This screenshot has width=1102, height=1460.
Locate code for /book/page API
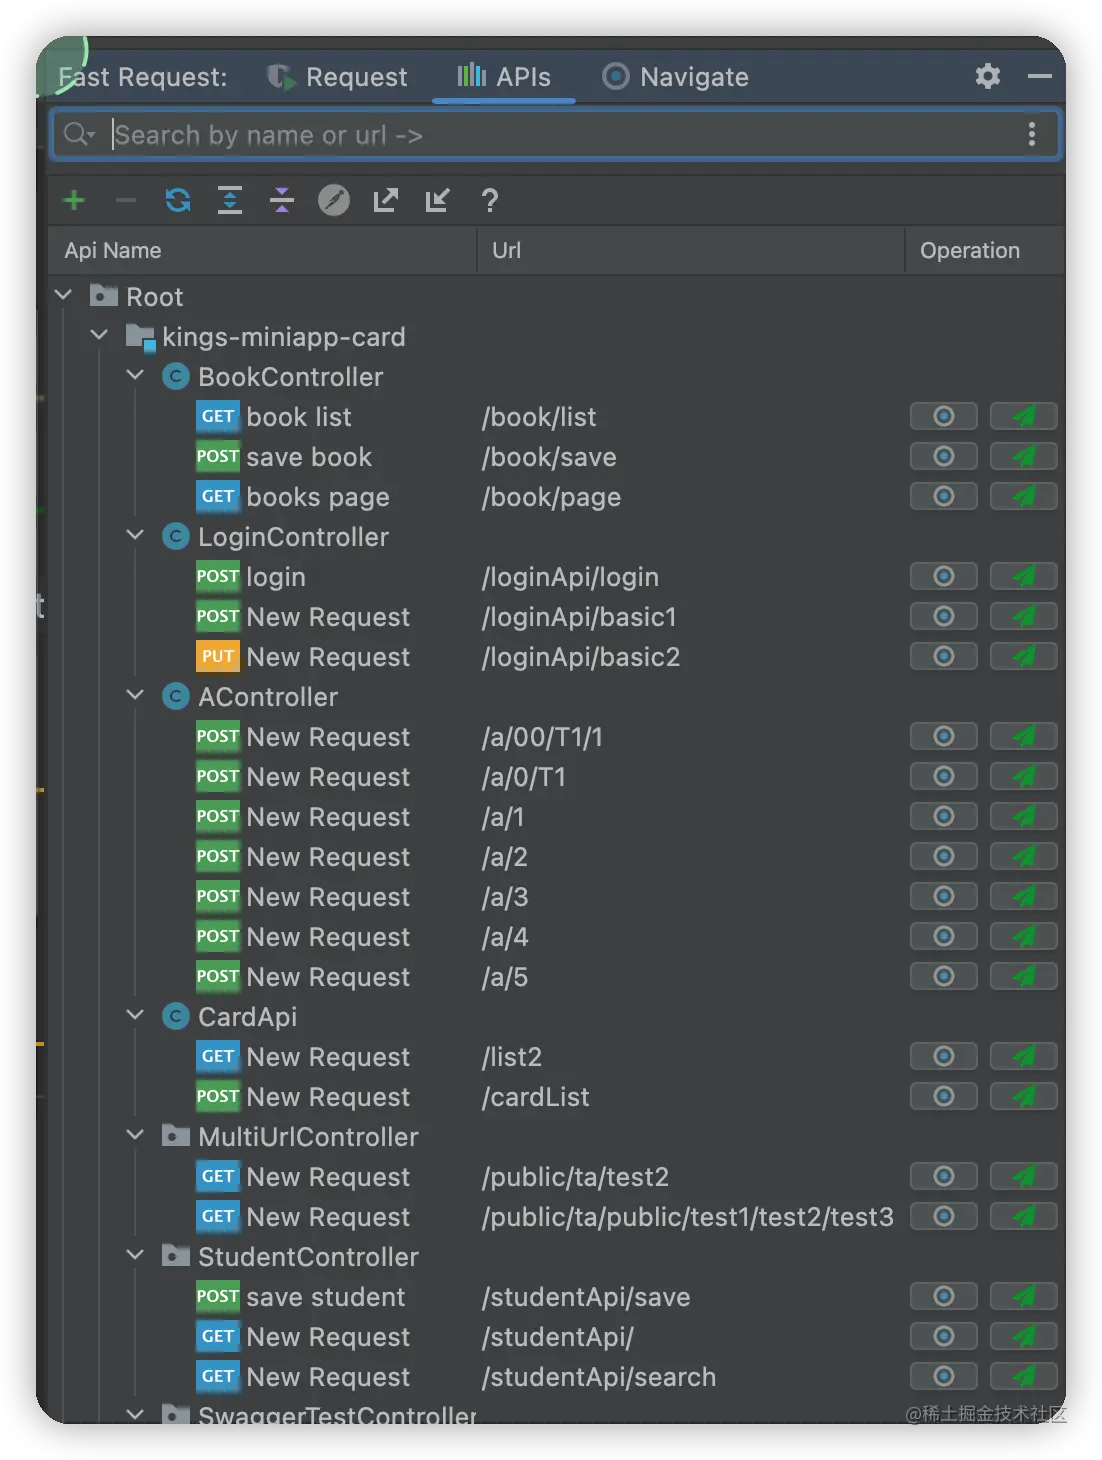943,496
